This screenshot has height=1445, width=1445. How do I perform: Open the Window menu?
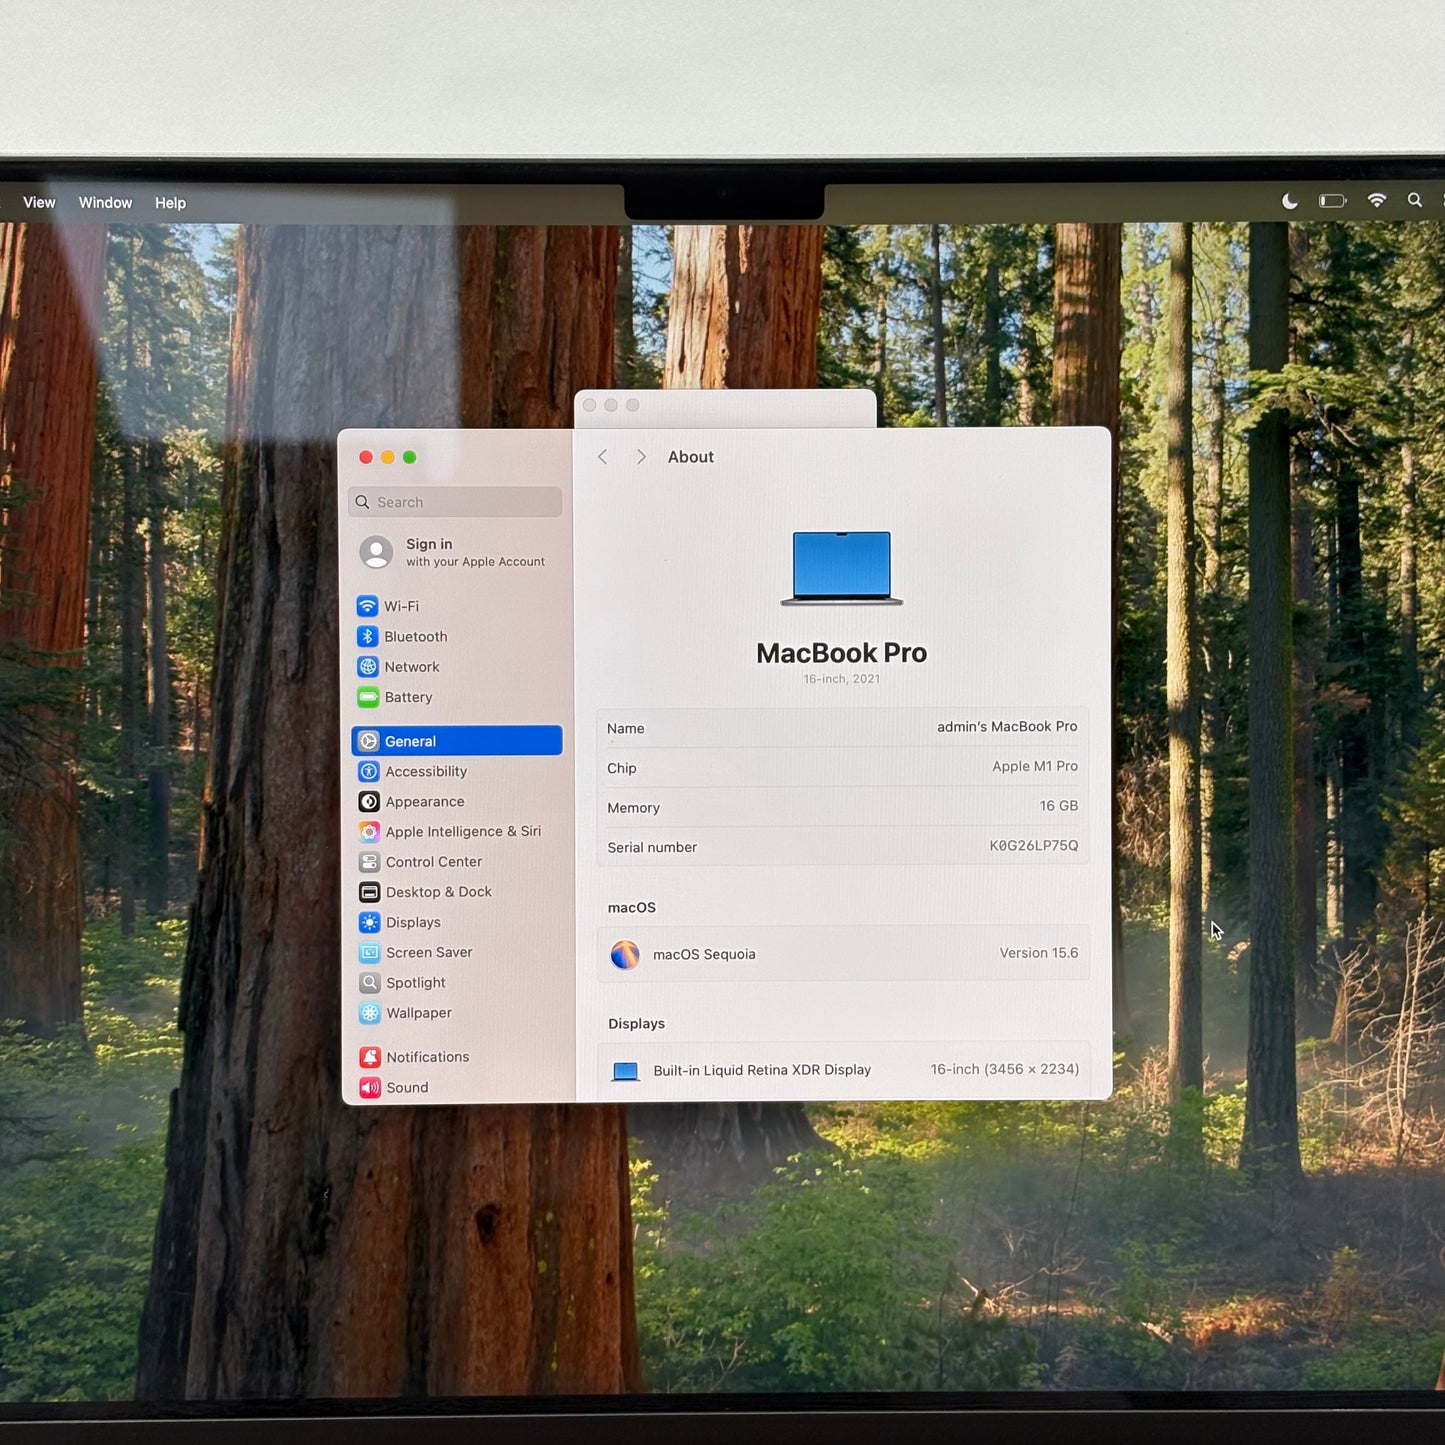pos(105,203)
